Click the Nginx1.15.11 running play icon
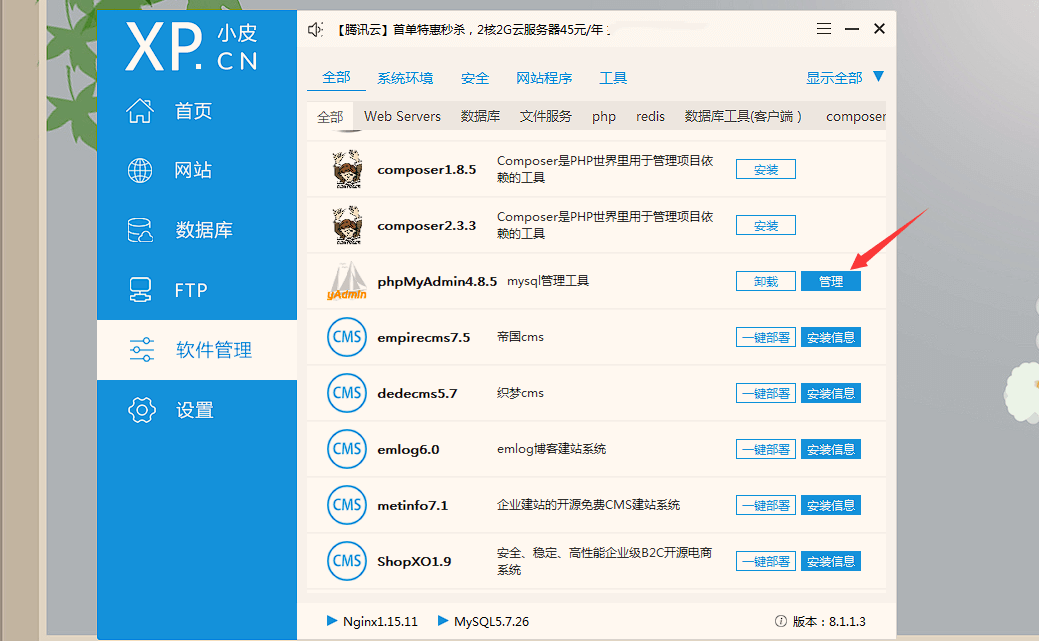 click(x=332, y=621)
